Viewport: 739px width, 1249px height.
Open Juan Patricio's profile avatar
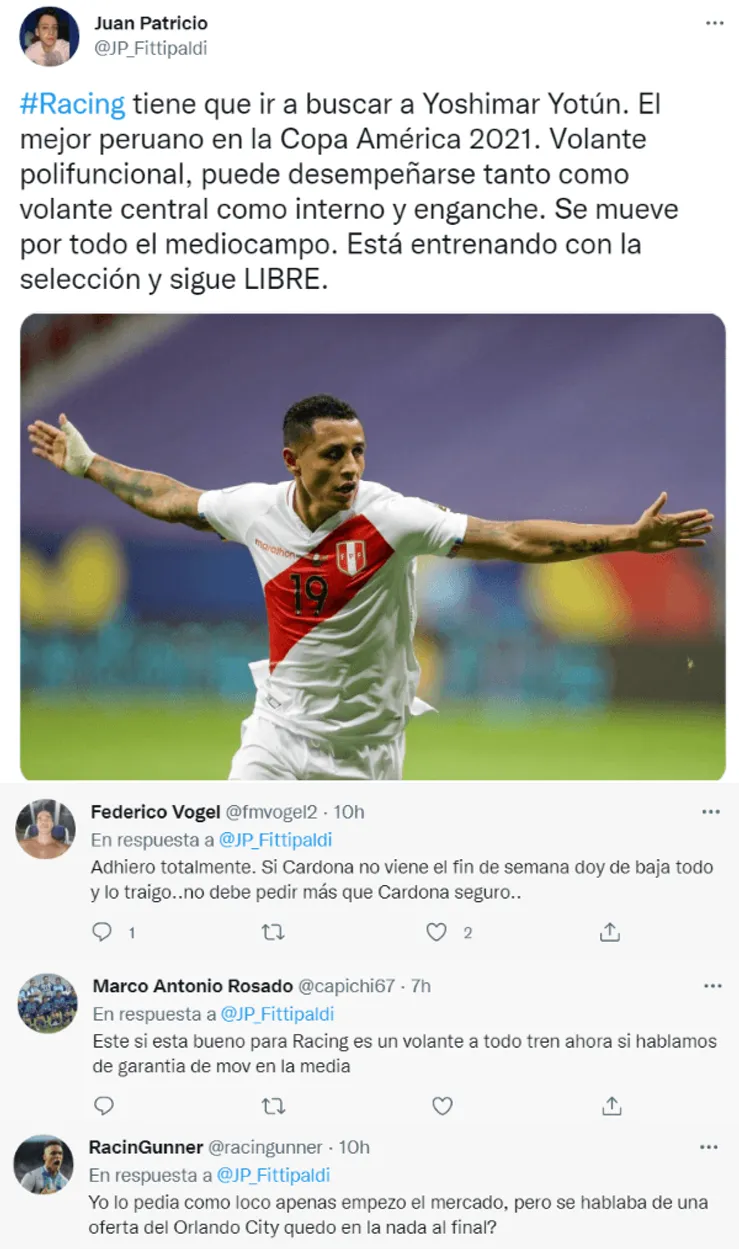coord(49,36)
